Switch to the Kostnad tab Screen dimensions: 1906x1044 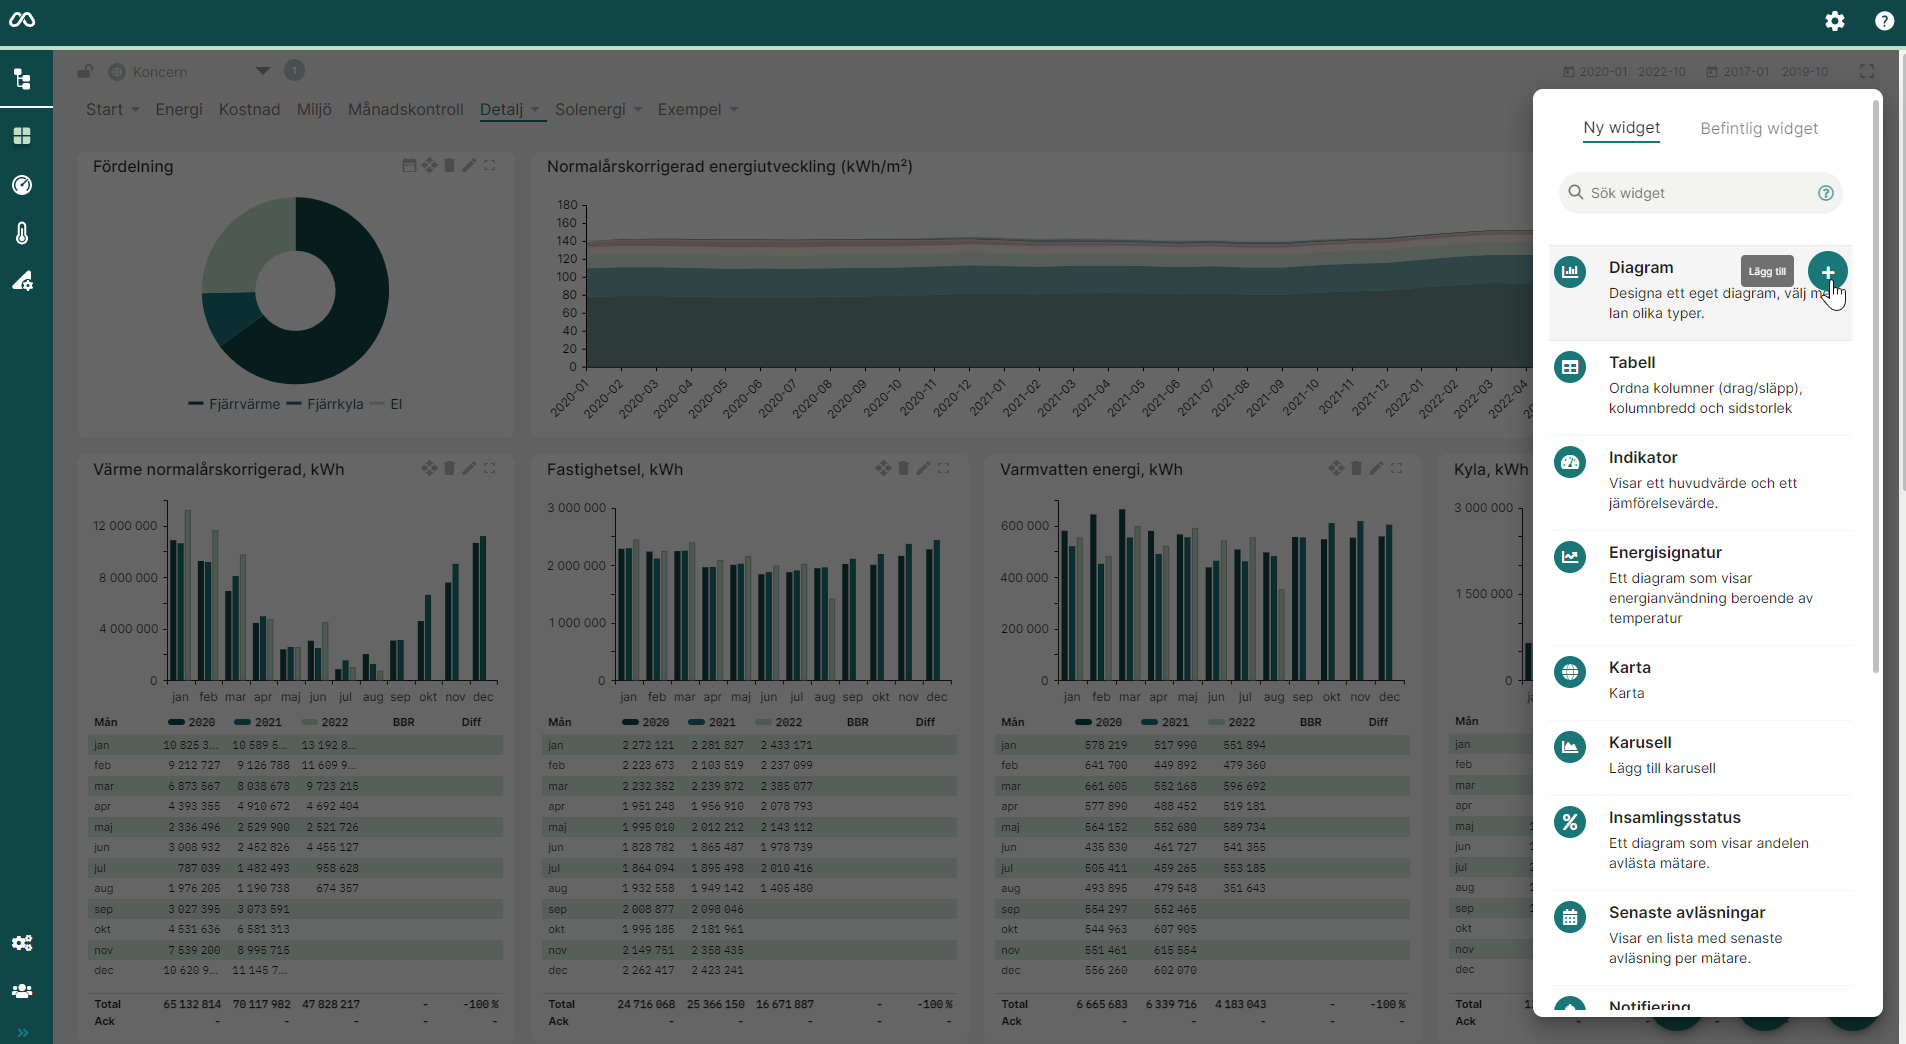tap(249, 110)
